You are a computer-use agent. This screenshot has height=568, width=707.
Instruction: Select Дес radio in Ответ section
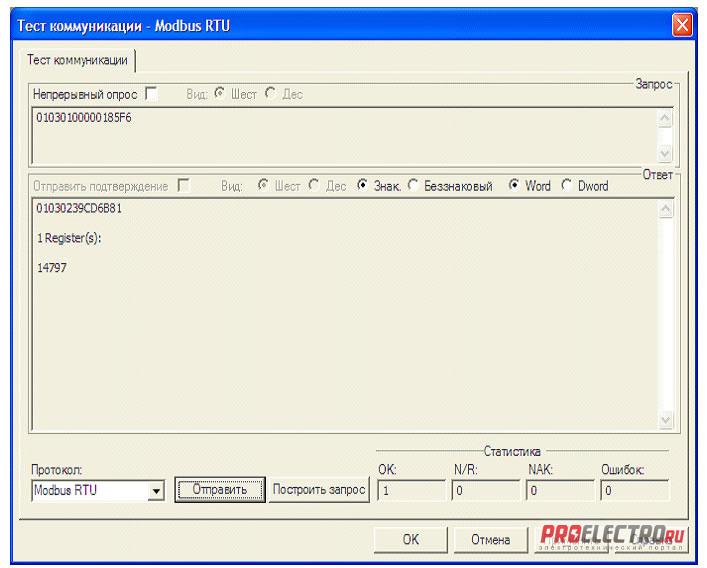tap(314, 185)
